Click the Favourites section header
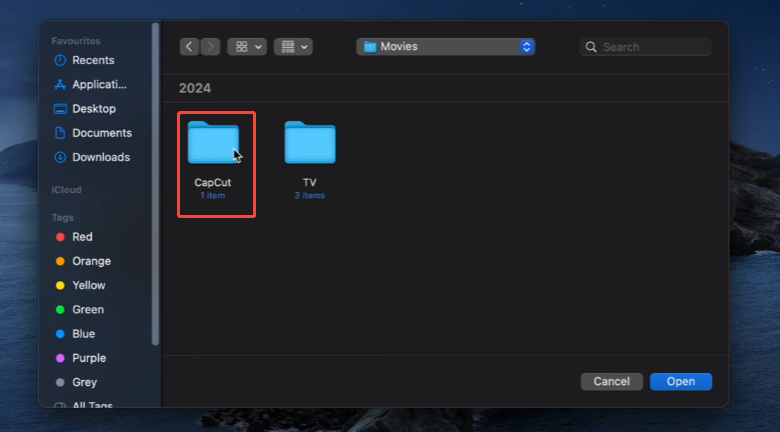Viewport: 780px width, 432px height. coord(76,41)
